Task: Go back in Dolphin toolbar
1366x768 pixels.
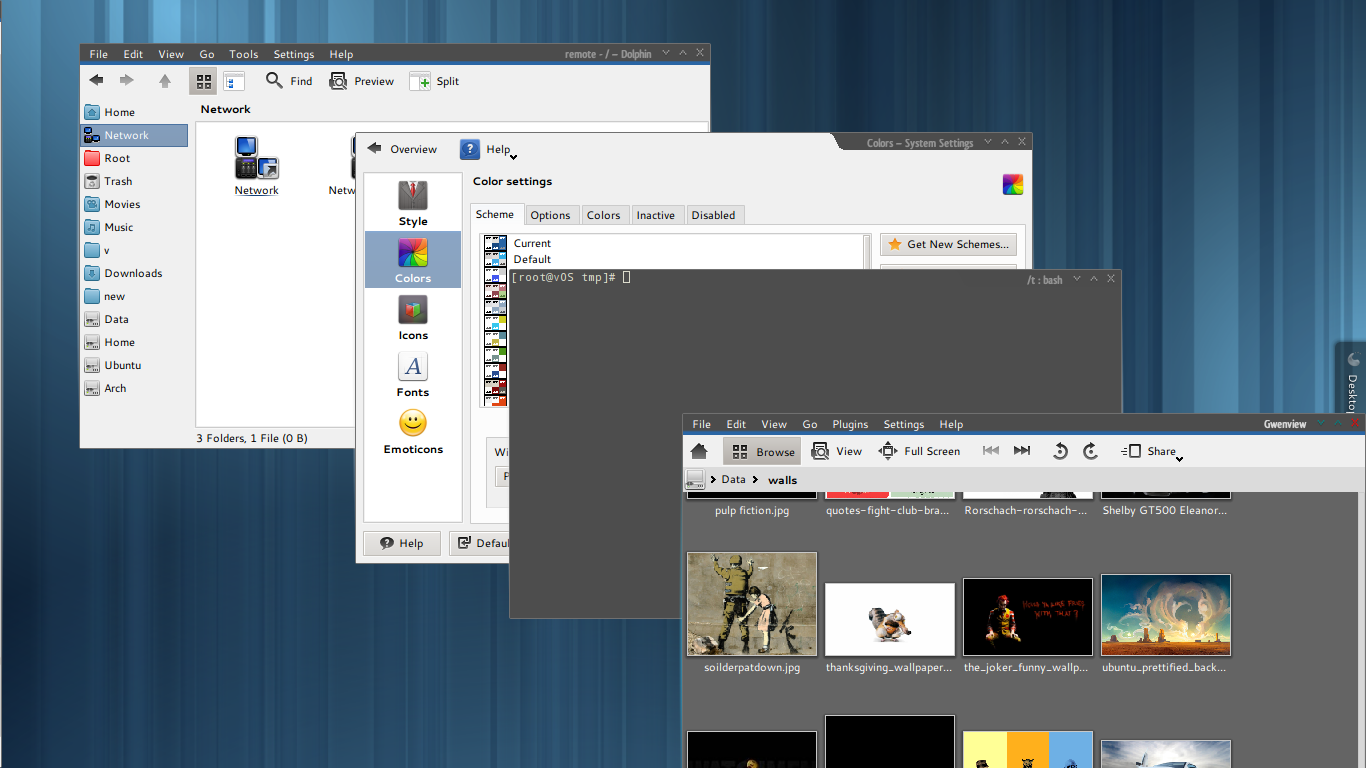Action: (97, 81)
